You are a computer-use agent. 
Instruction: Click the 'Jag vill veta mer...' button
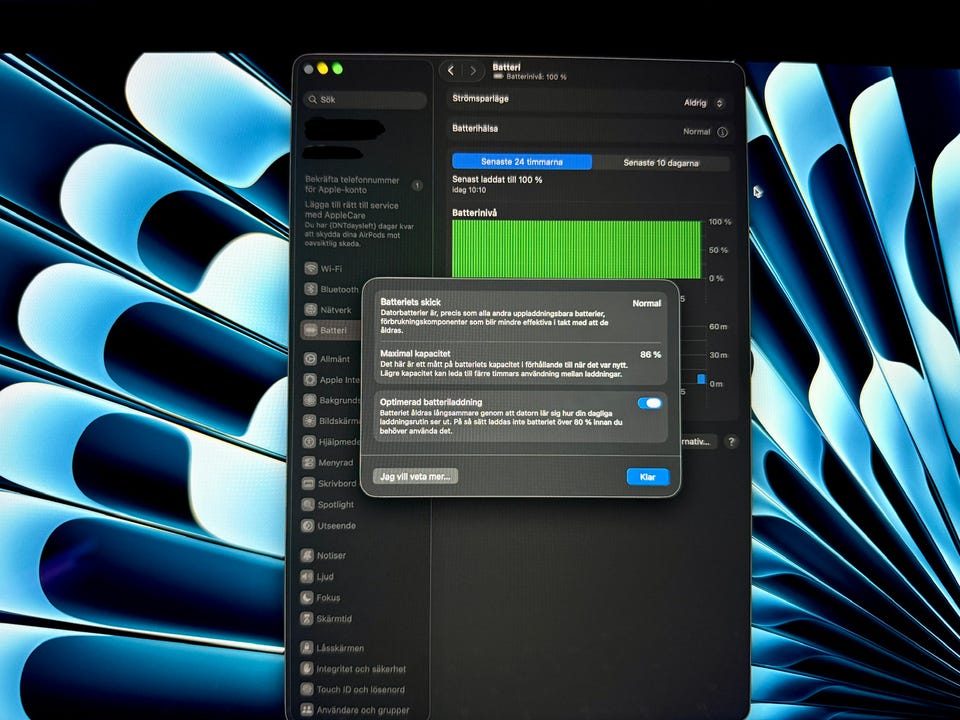pos(415,477)
